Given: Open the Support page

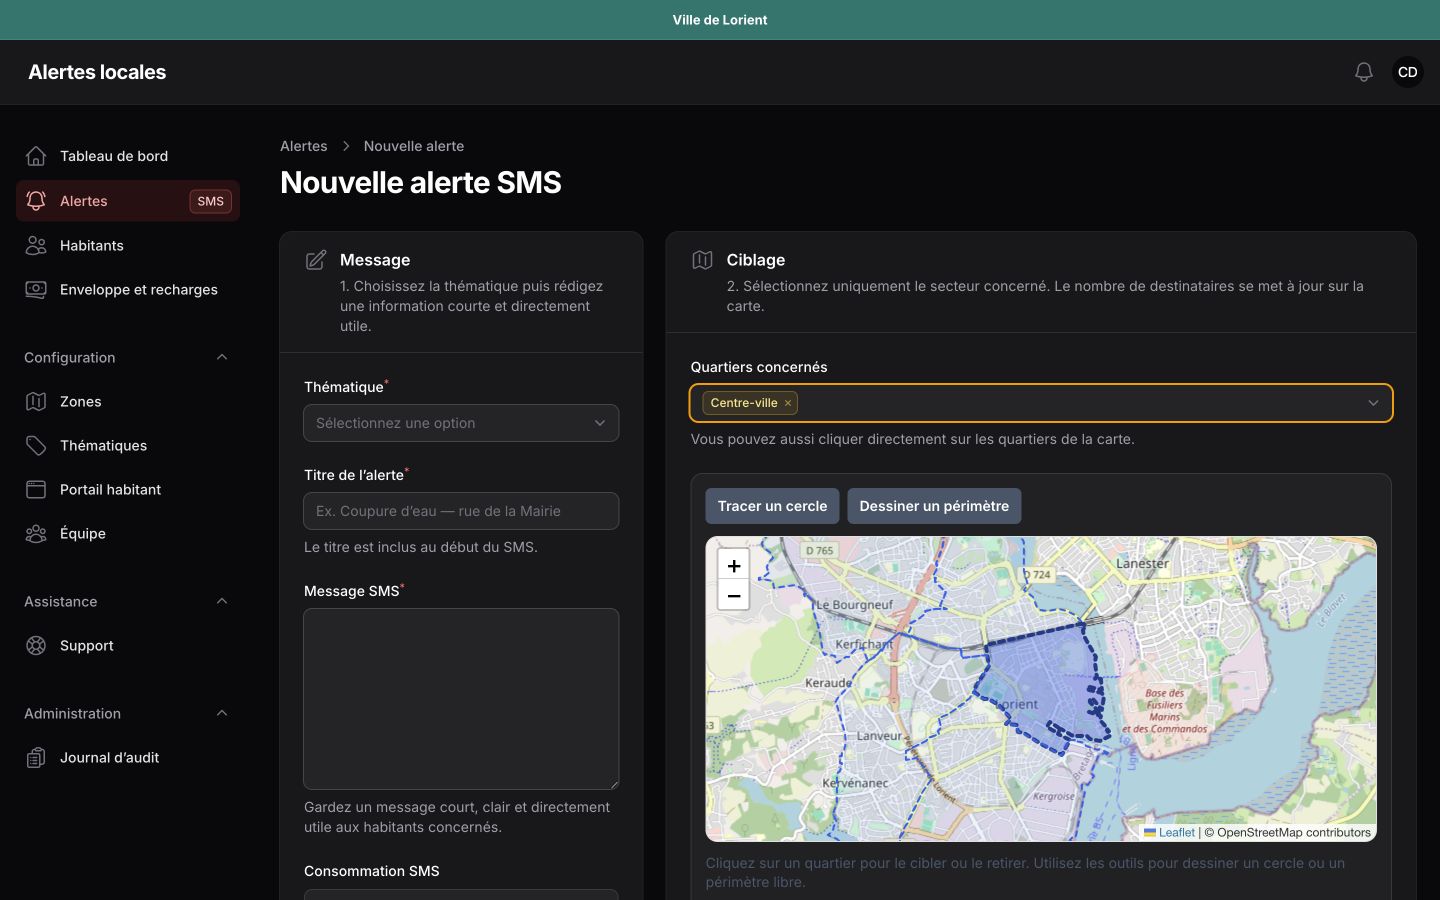Looking at the screenshot, I should [128, 645].
